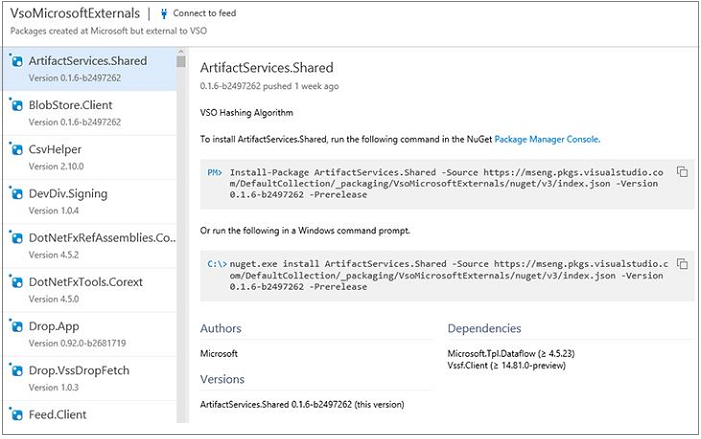Viewport: 701px width, 439px height.
Task: Click the DotNetFxTools.Corext package icon
Action: [x=17, y=282]
